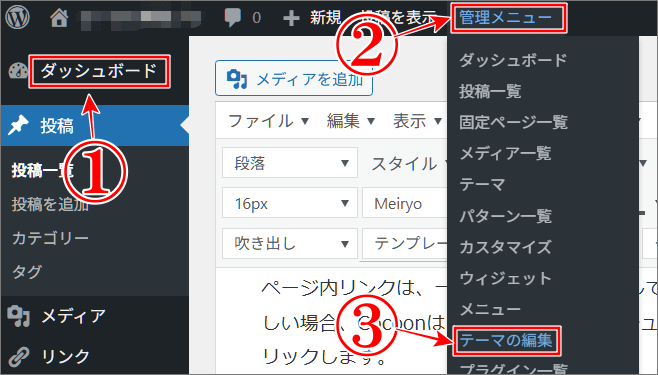Open the comments bubble icon

232,18
